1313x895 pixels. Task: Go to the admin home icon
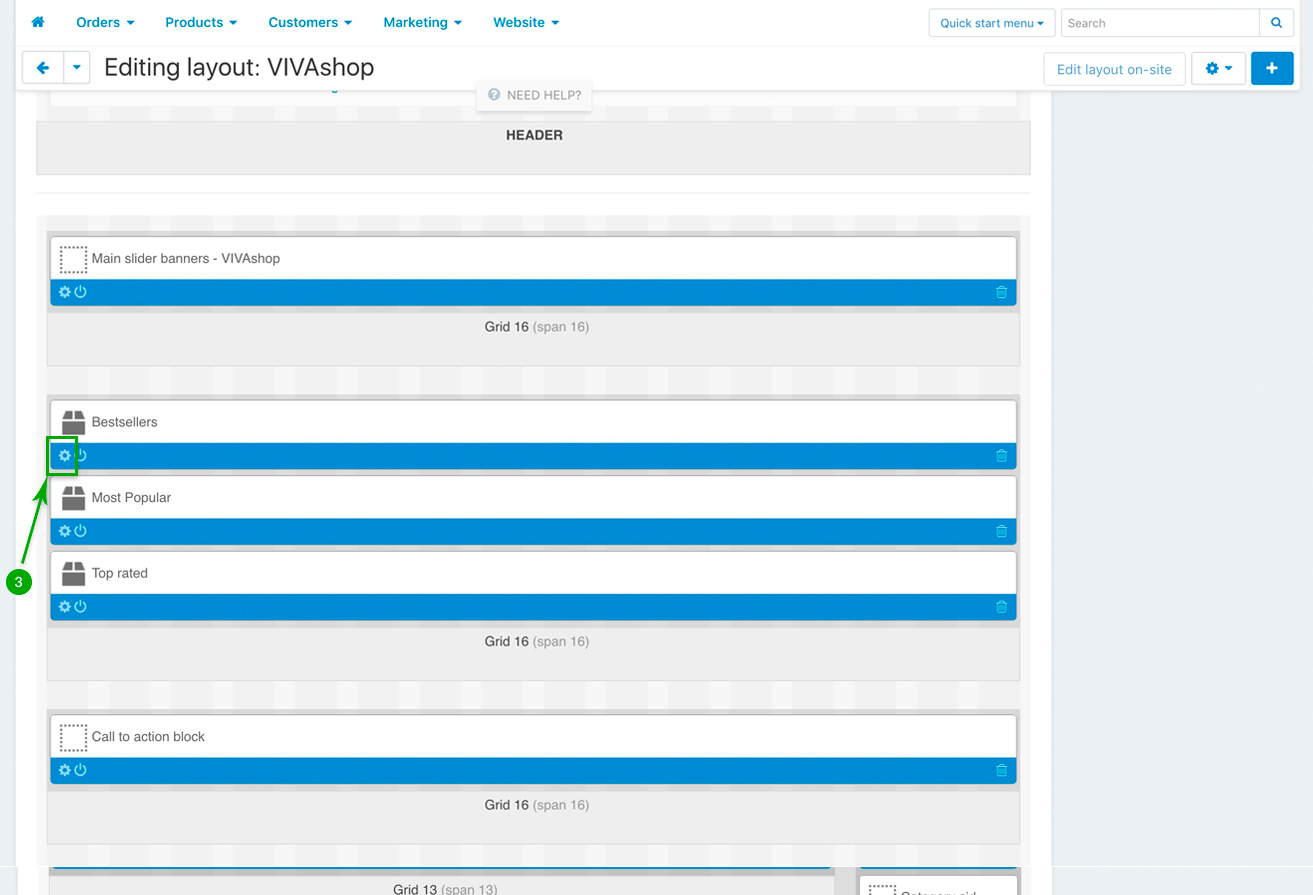(38, 22)
